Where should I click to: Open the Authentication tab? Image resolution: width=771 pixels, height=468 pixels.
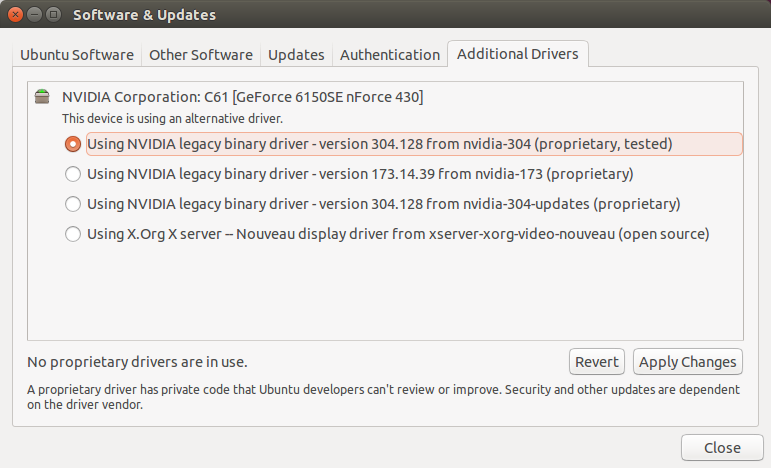point(390,55)
